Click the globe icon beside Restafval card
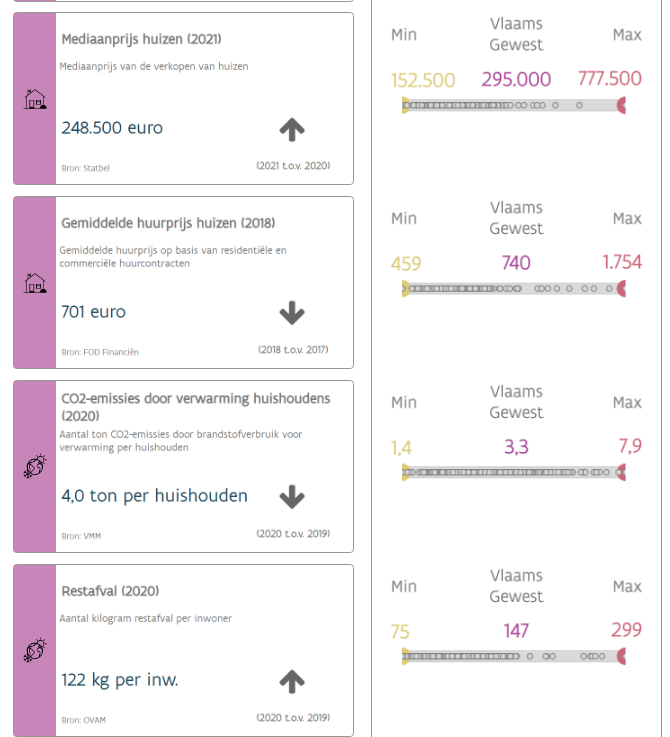The height and width of the screenshot is (737, 670). (x=35, y=651)
